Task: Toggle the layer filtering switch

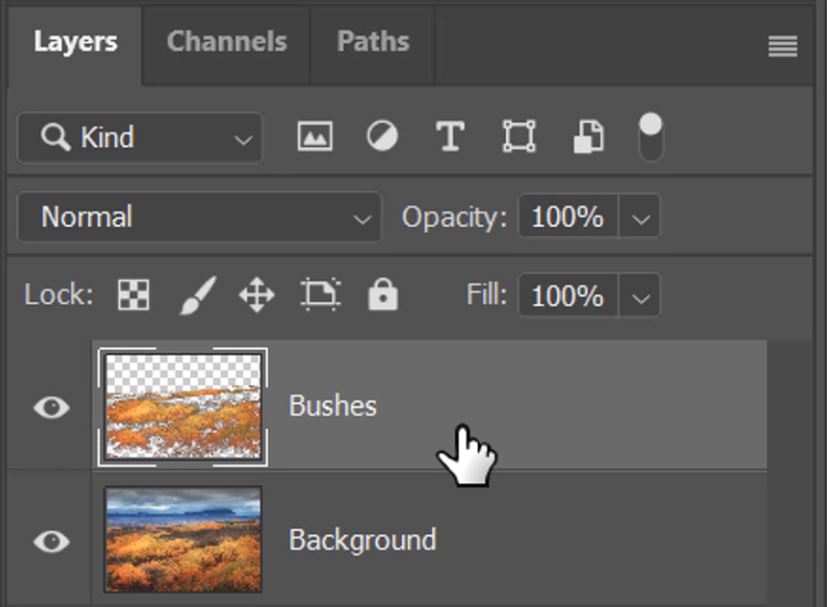Action: (650, 134)
